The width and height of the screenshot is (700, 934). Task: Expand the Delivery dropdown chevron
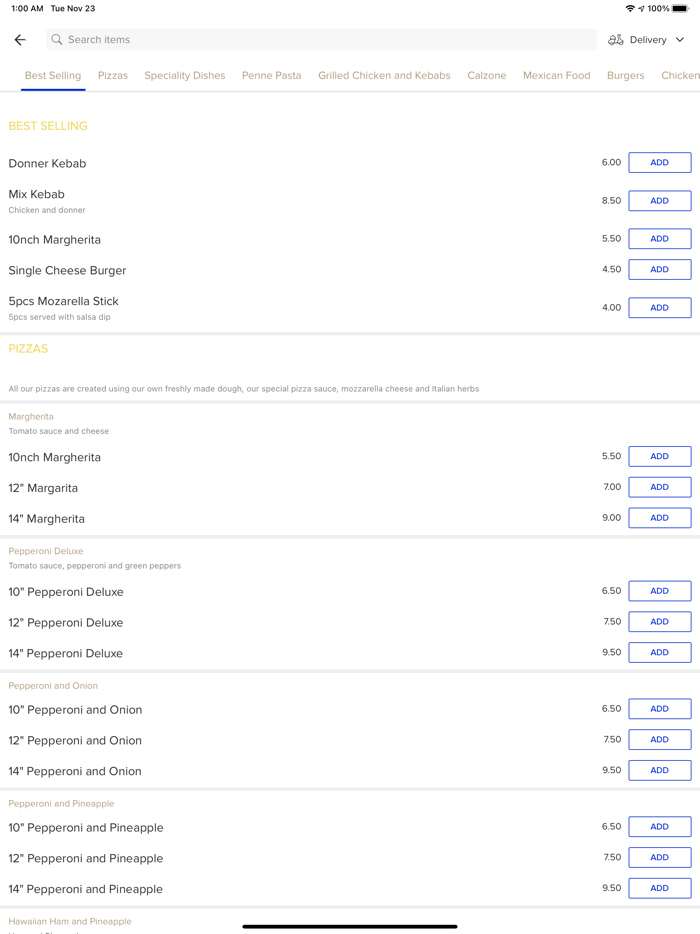point(680,40)
